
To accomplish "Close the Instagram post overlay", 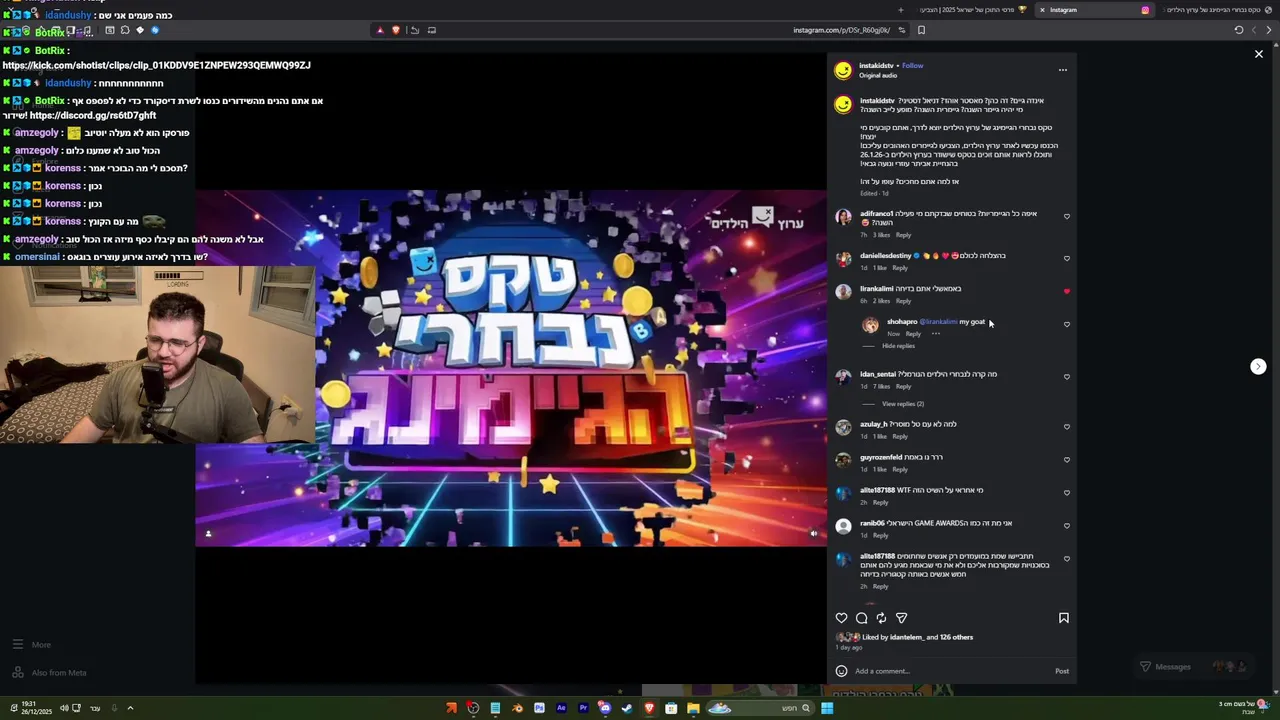I will (1259, 54).
